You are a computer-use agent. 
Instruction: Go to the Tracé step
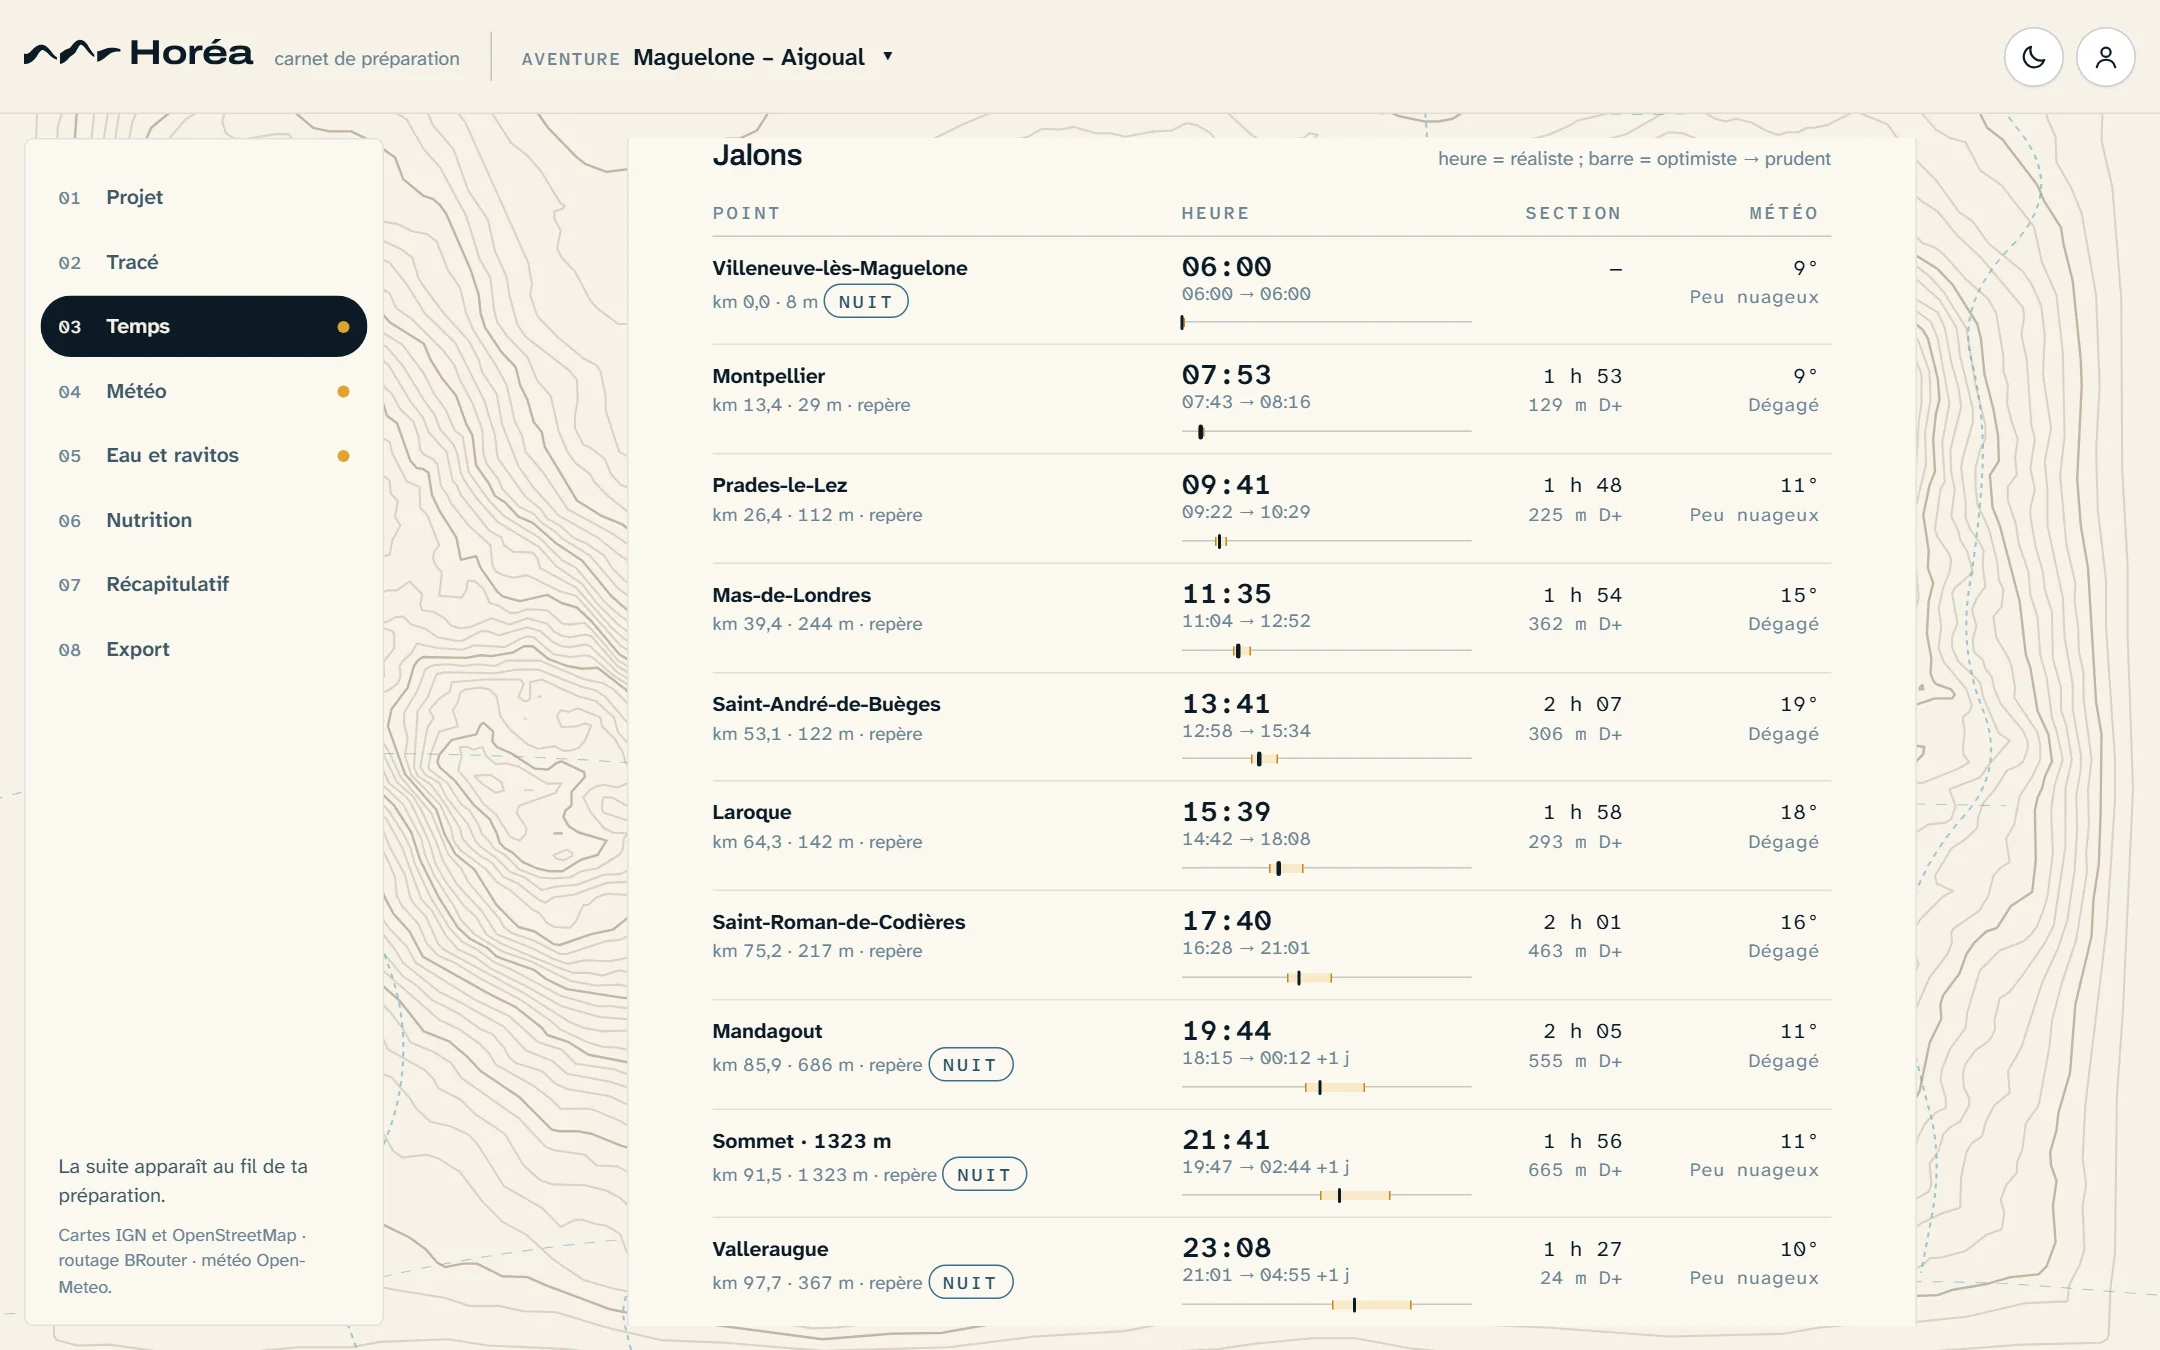tap(204, 262)
